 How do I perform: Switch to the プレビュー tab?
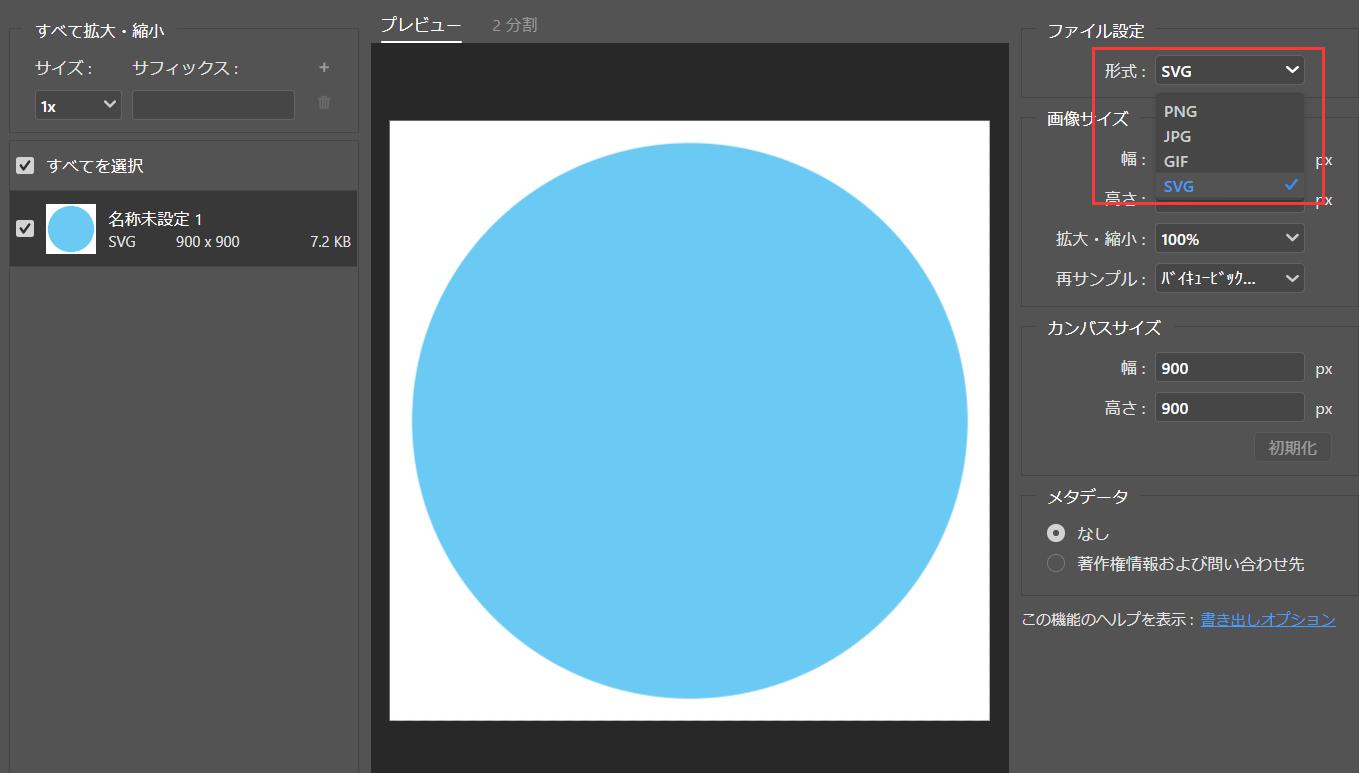421,25
